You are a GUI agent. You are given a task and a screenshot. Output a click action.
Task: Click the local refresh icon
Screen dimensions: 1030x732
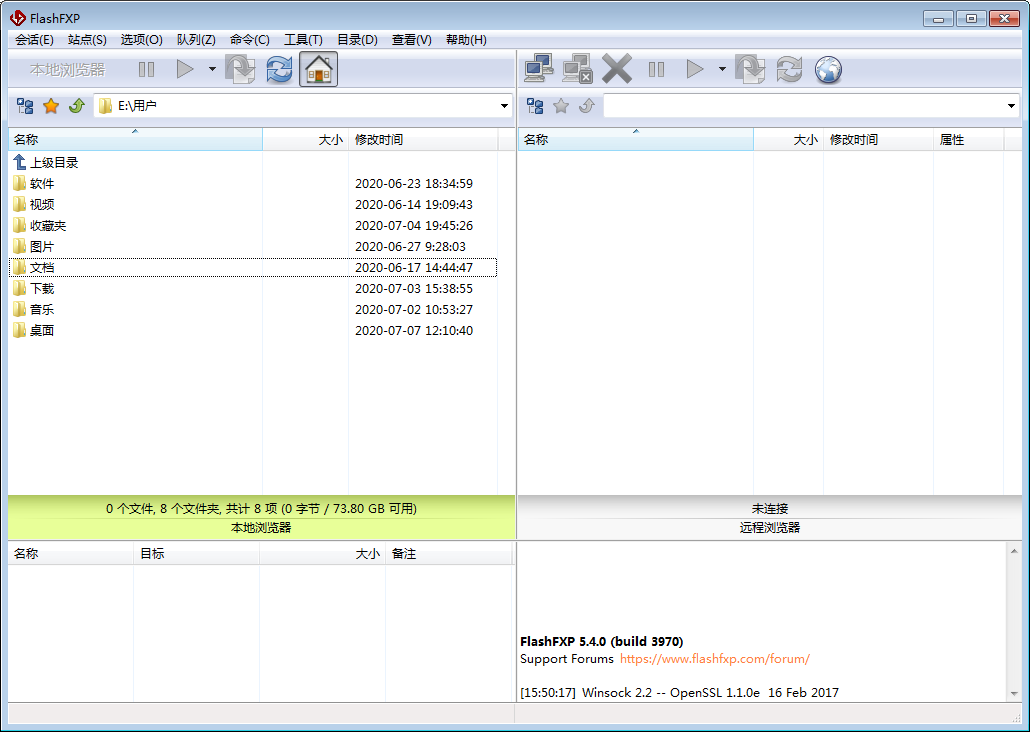(279, 69)
